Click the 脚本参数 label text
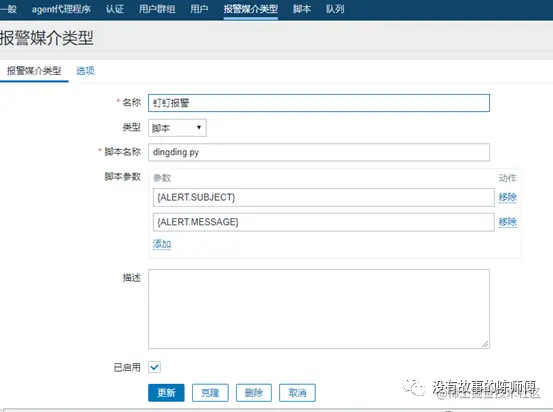The image size is (553, 412). [122, 176]
